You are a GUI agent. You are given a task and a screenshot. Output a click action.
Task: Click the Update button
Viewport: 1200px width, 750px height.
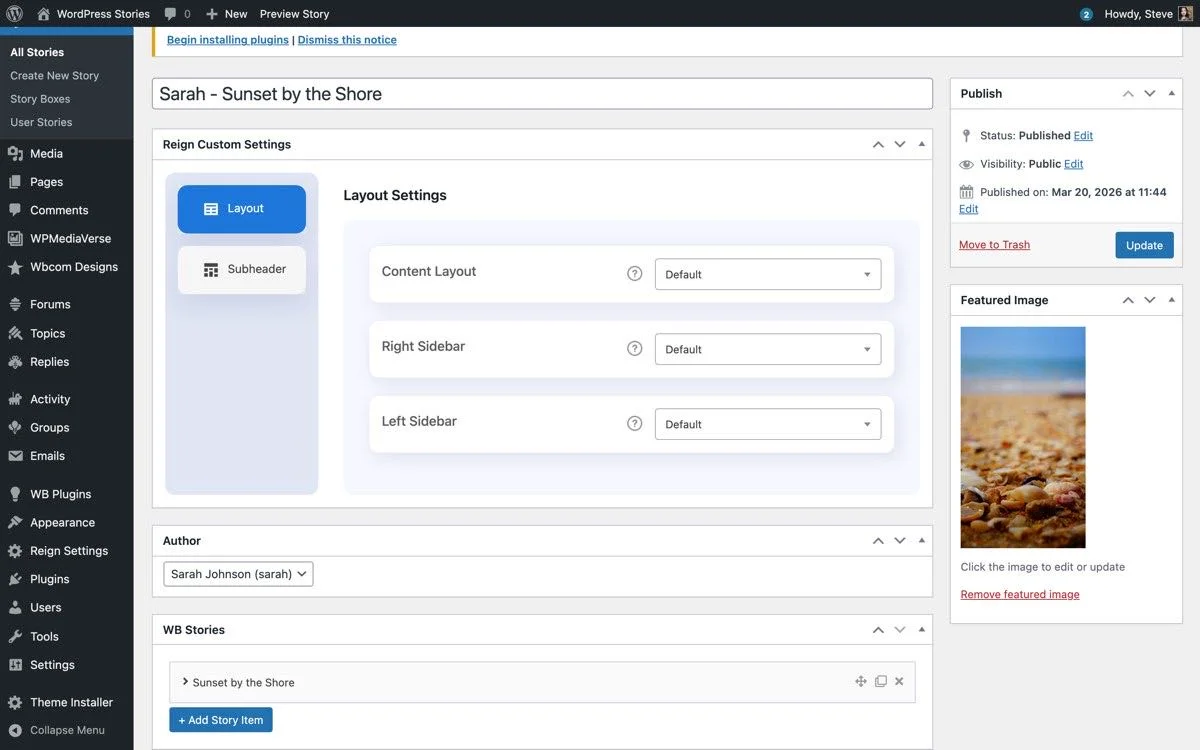click(x=1144, y=244)
